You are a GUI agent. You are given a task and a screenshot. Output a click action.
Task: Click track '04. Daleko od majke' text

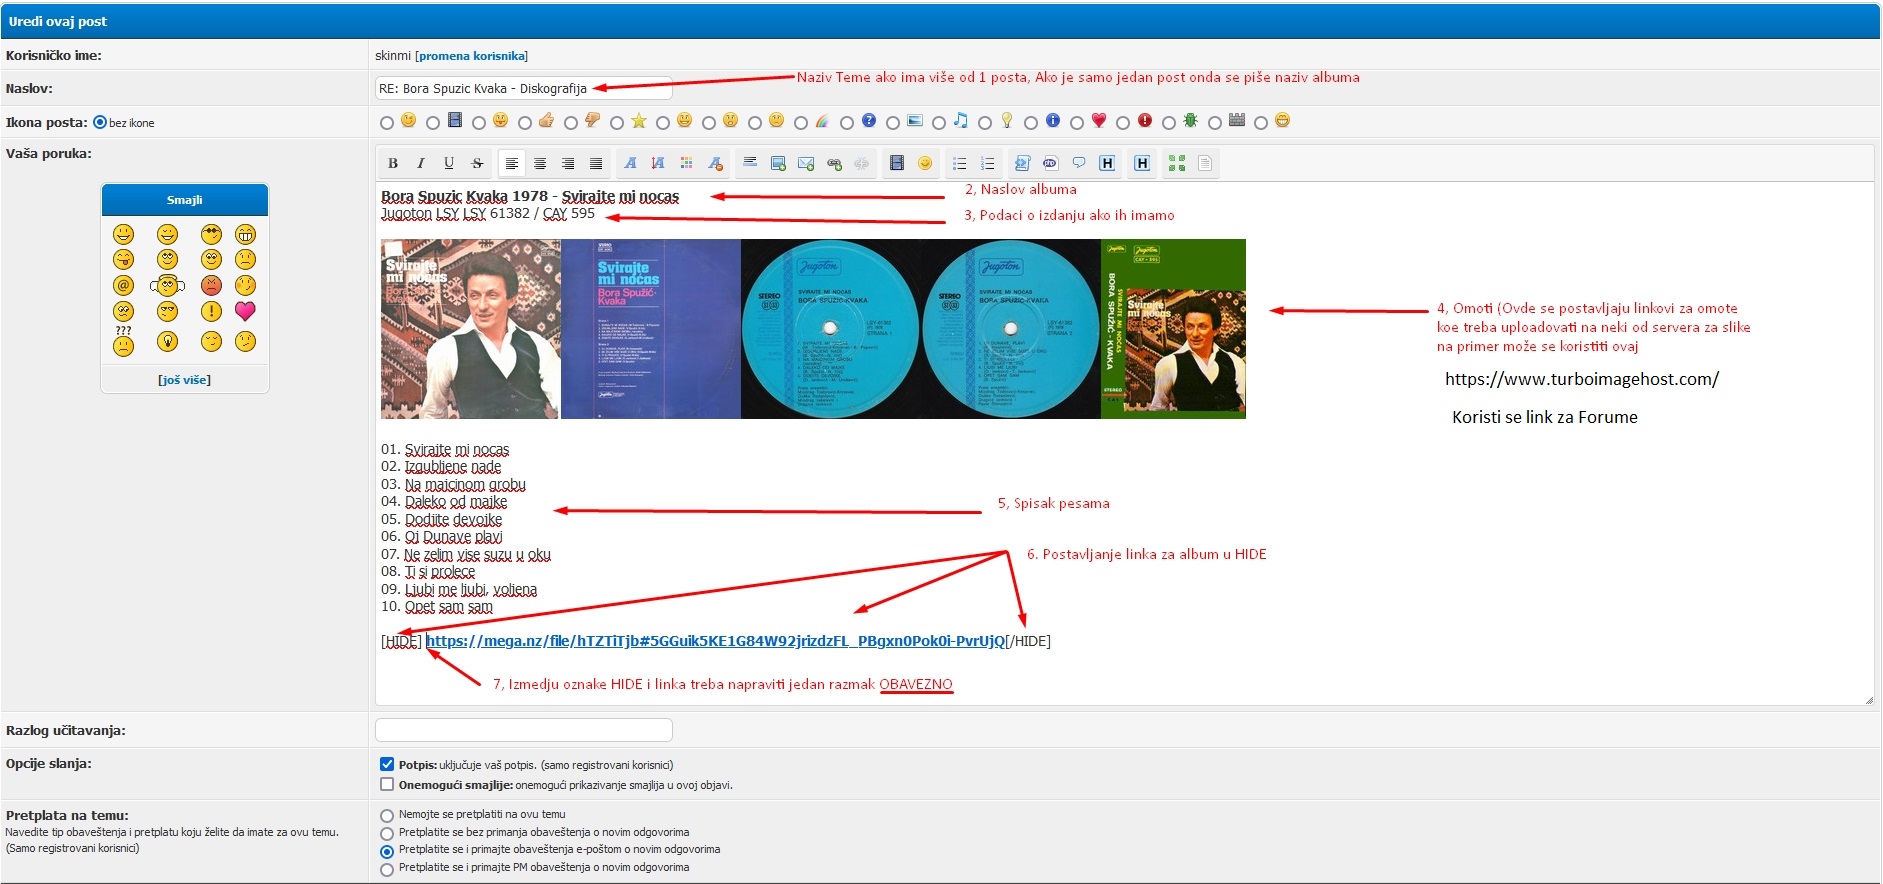(444, 502)
